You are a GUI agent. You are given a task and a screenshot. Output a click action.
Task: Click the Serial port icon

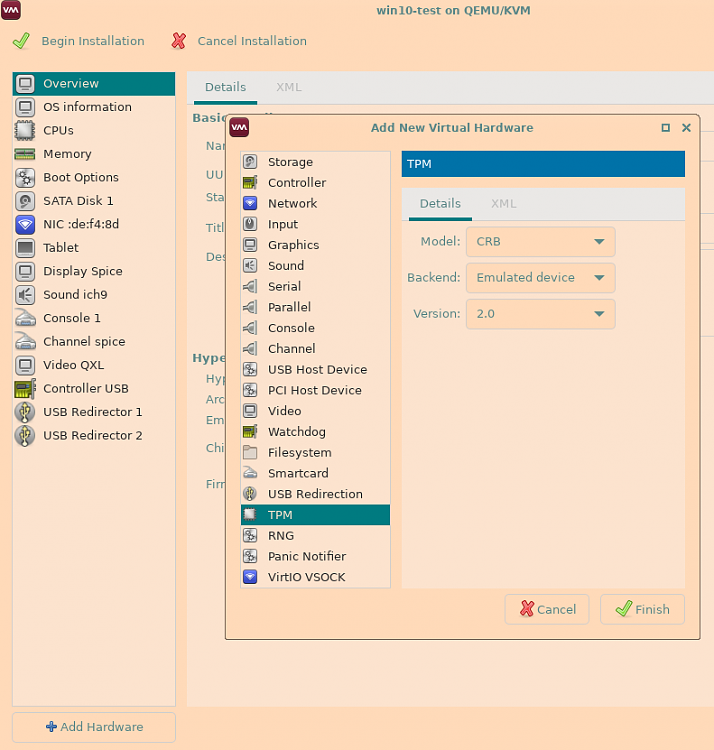[x=250, y=286]
